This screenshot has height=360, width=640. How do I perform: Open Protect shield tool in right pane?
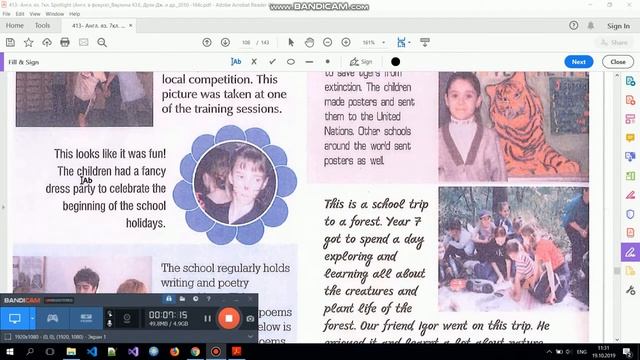630,214
